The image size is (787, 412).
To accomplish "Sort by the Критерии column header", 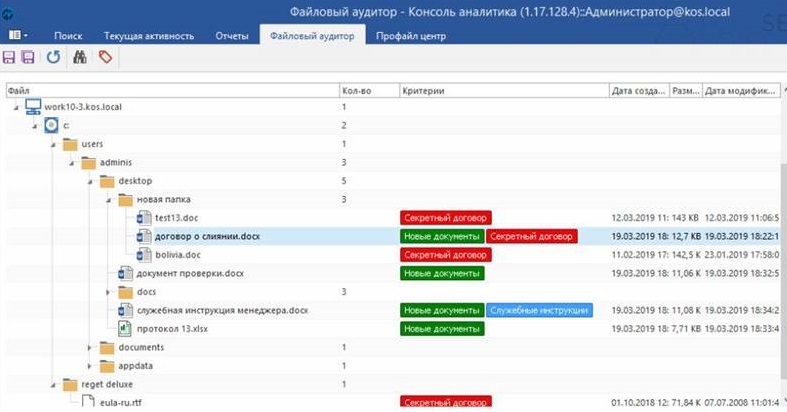I will tap(503, 90).
